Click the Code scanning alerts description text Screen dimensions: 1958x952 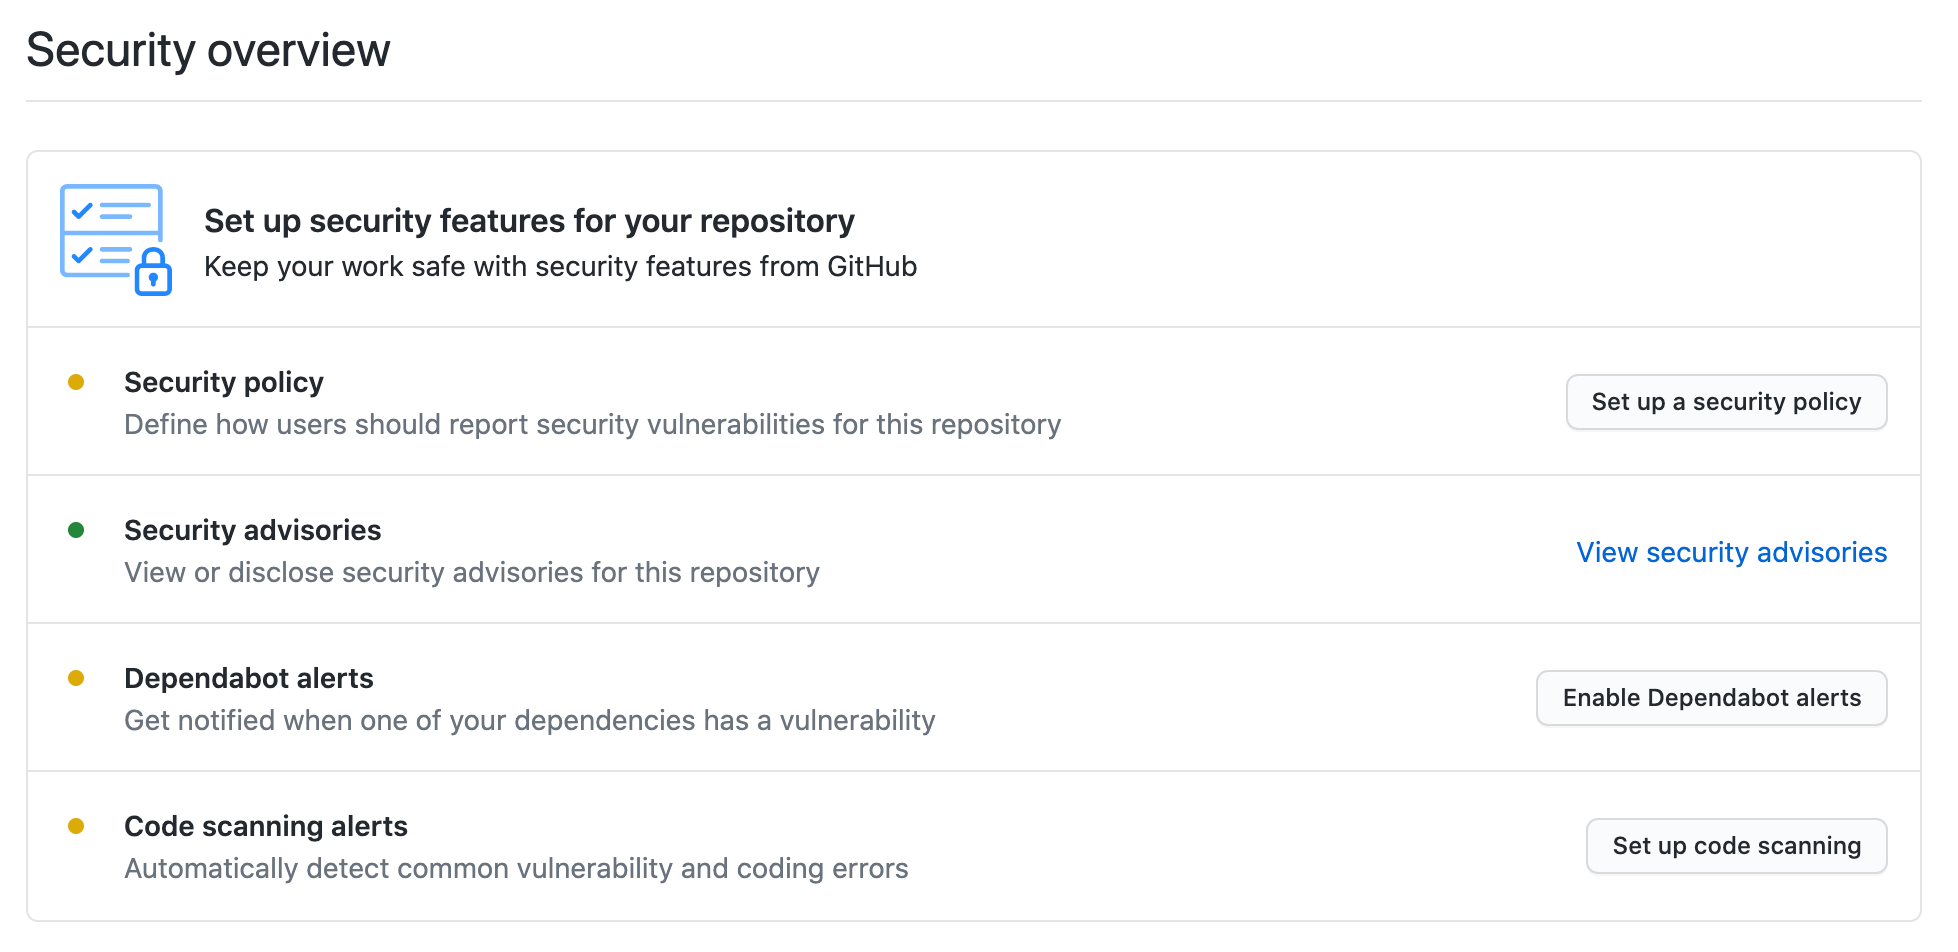point(516,869)
